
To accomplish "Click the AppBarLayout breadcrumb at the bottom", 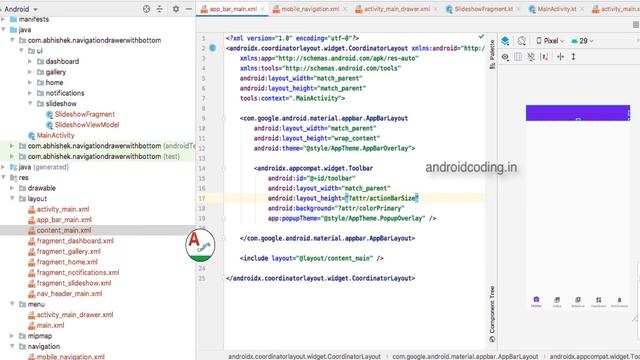I will 465,356.
